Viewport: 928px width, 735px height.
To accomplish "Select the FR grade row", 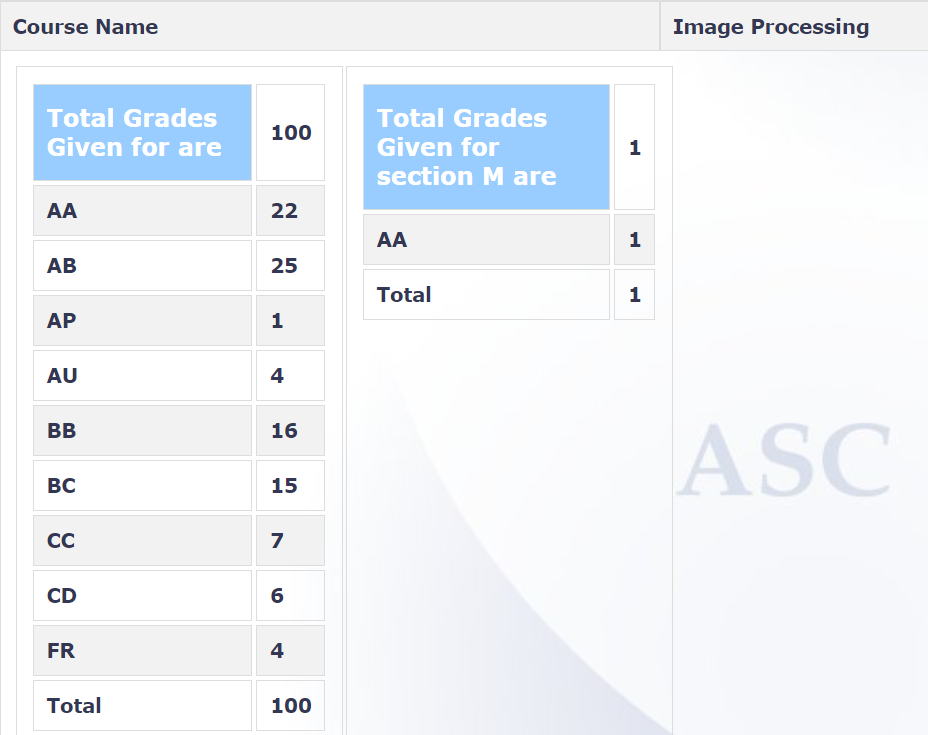I will pos(142,650).
